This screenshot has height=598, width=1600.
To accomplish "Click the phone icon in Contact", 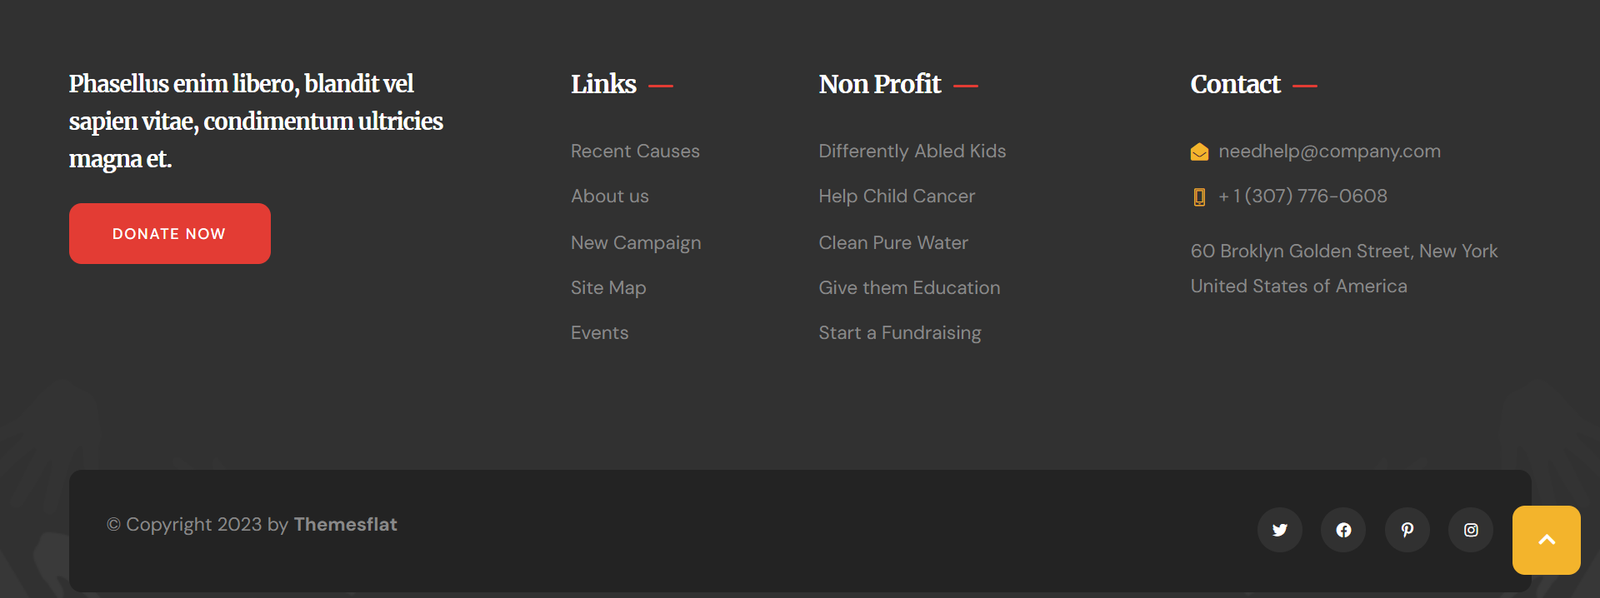I will click(1199, 197).
